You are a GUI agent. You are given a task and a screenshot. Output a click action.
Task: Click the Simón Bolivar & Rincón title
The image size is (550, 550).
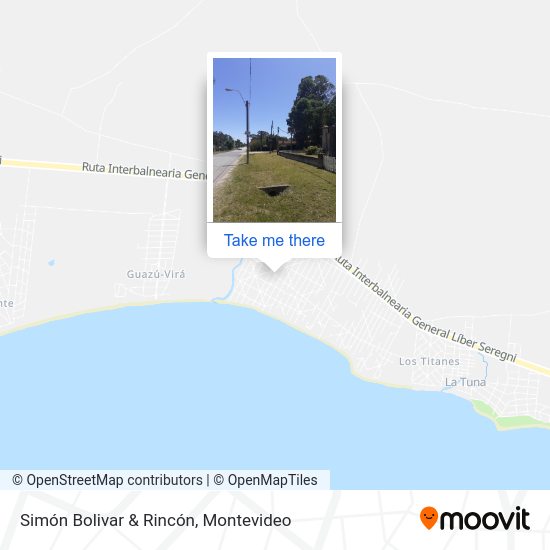click(x=155, y=520)
